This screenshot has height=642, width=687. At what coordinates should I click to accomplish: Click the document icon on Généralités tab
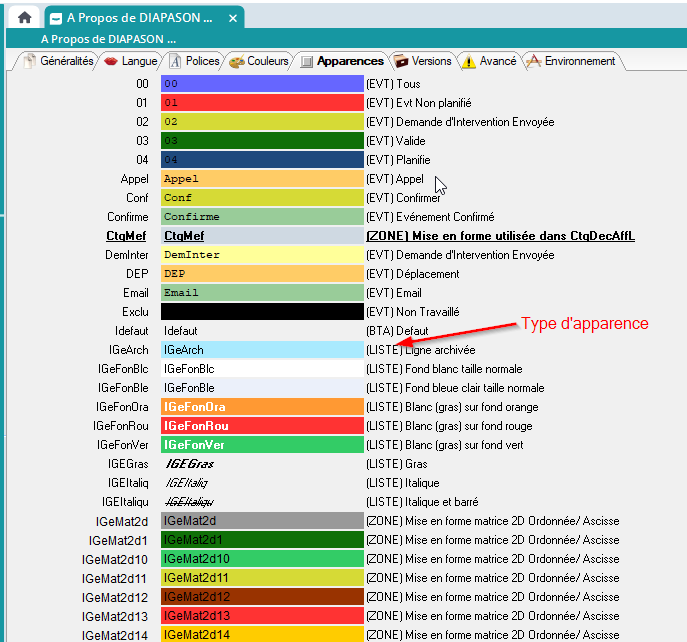(30, 62)
